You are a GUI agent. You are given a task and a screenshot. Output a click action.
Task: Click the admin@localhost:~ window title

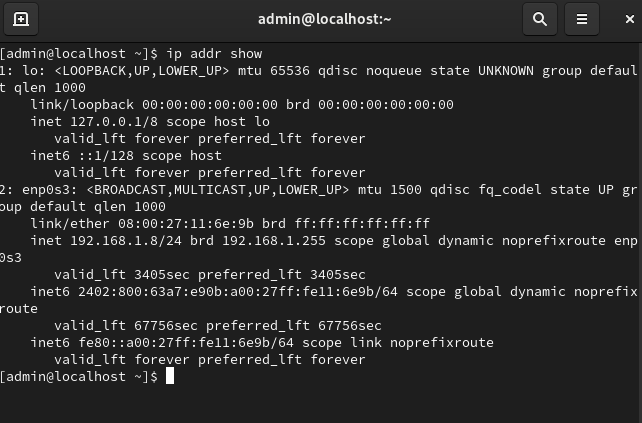[x=324, y=19]
